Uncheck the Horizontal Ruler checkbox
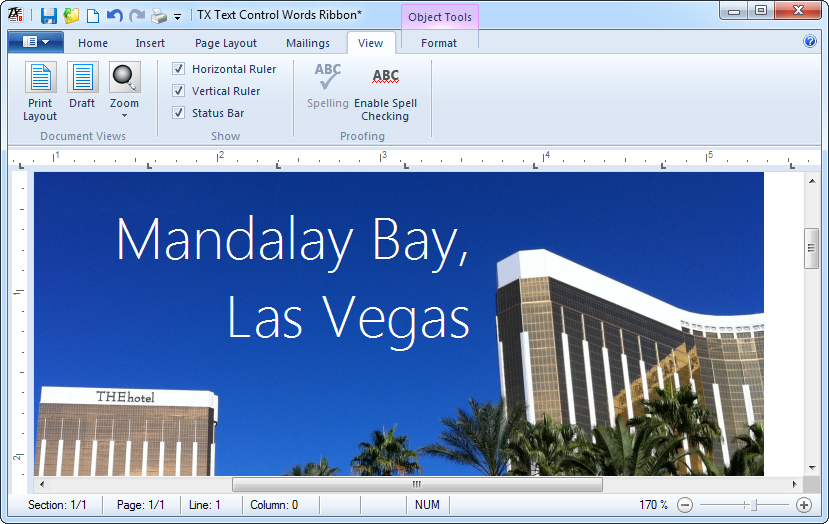The height and width of the screenshot is (524, 829). click(179, 69)
